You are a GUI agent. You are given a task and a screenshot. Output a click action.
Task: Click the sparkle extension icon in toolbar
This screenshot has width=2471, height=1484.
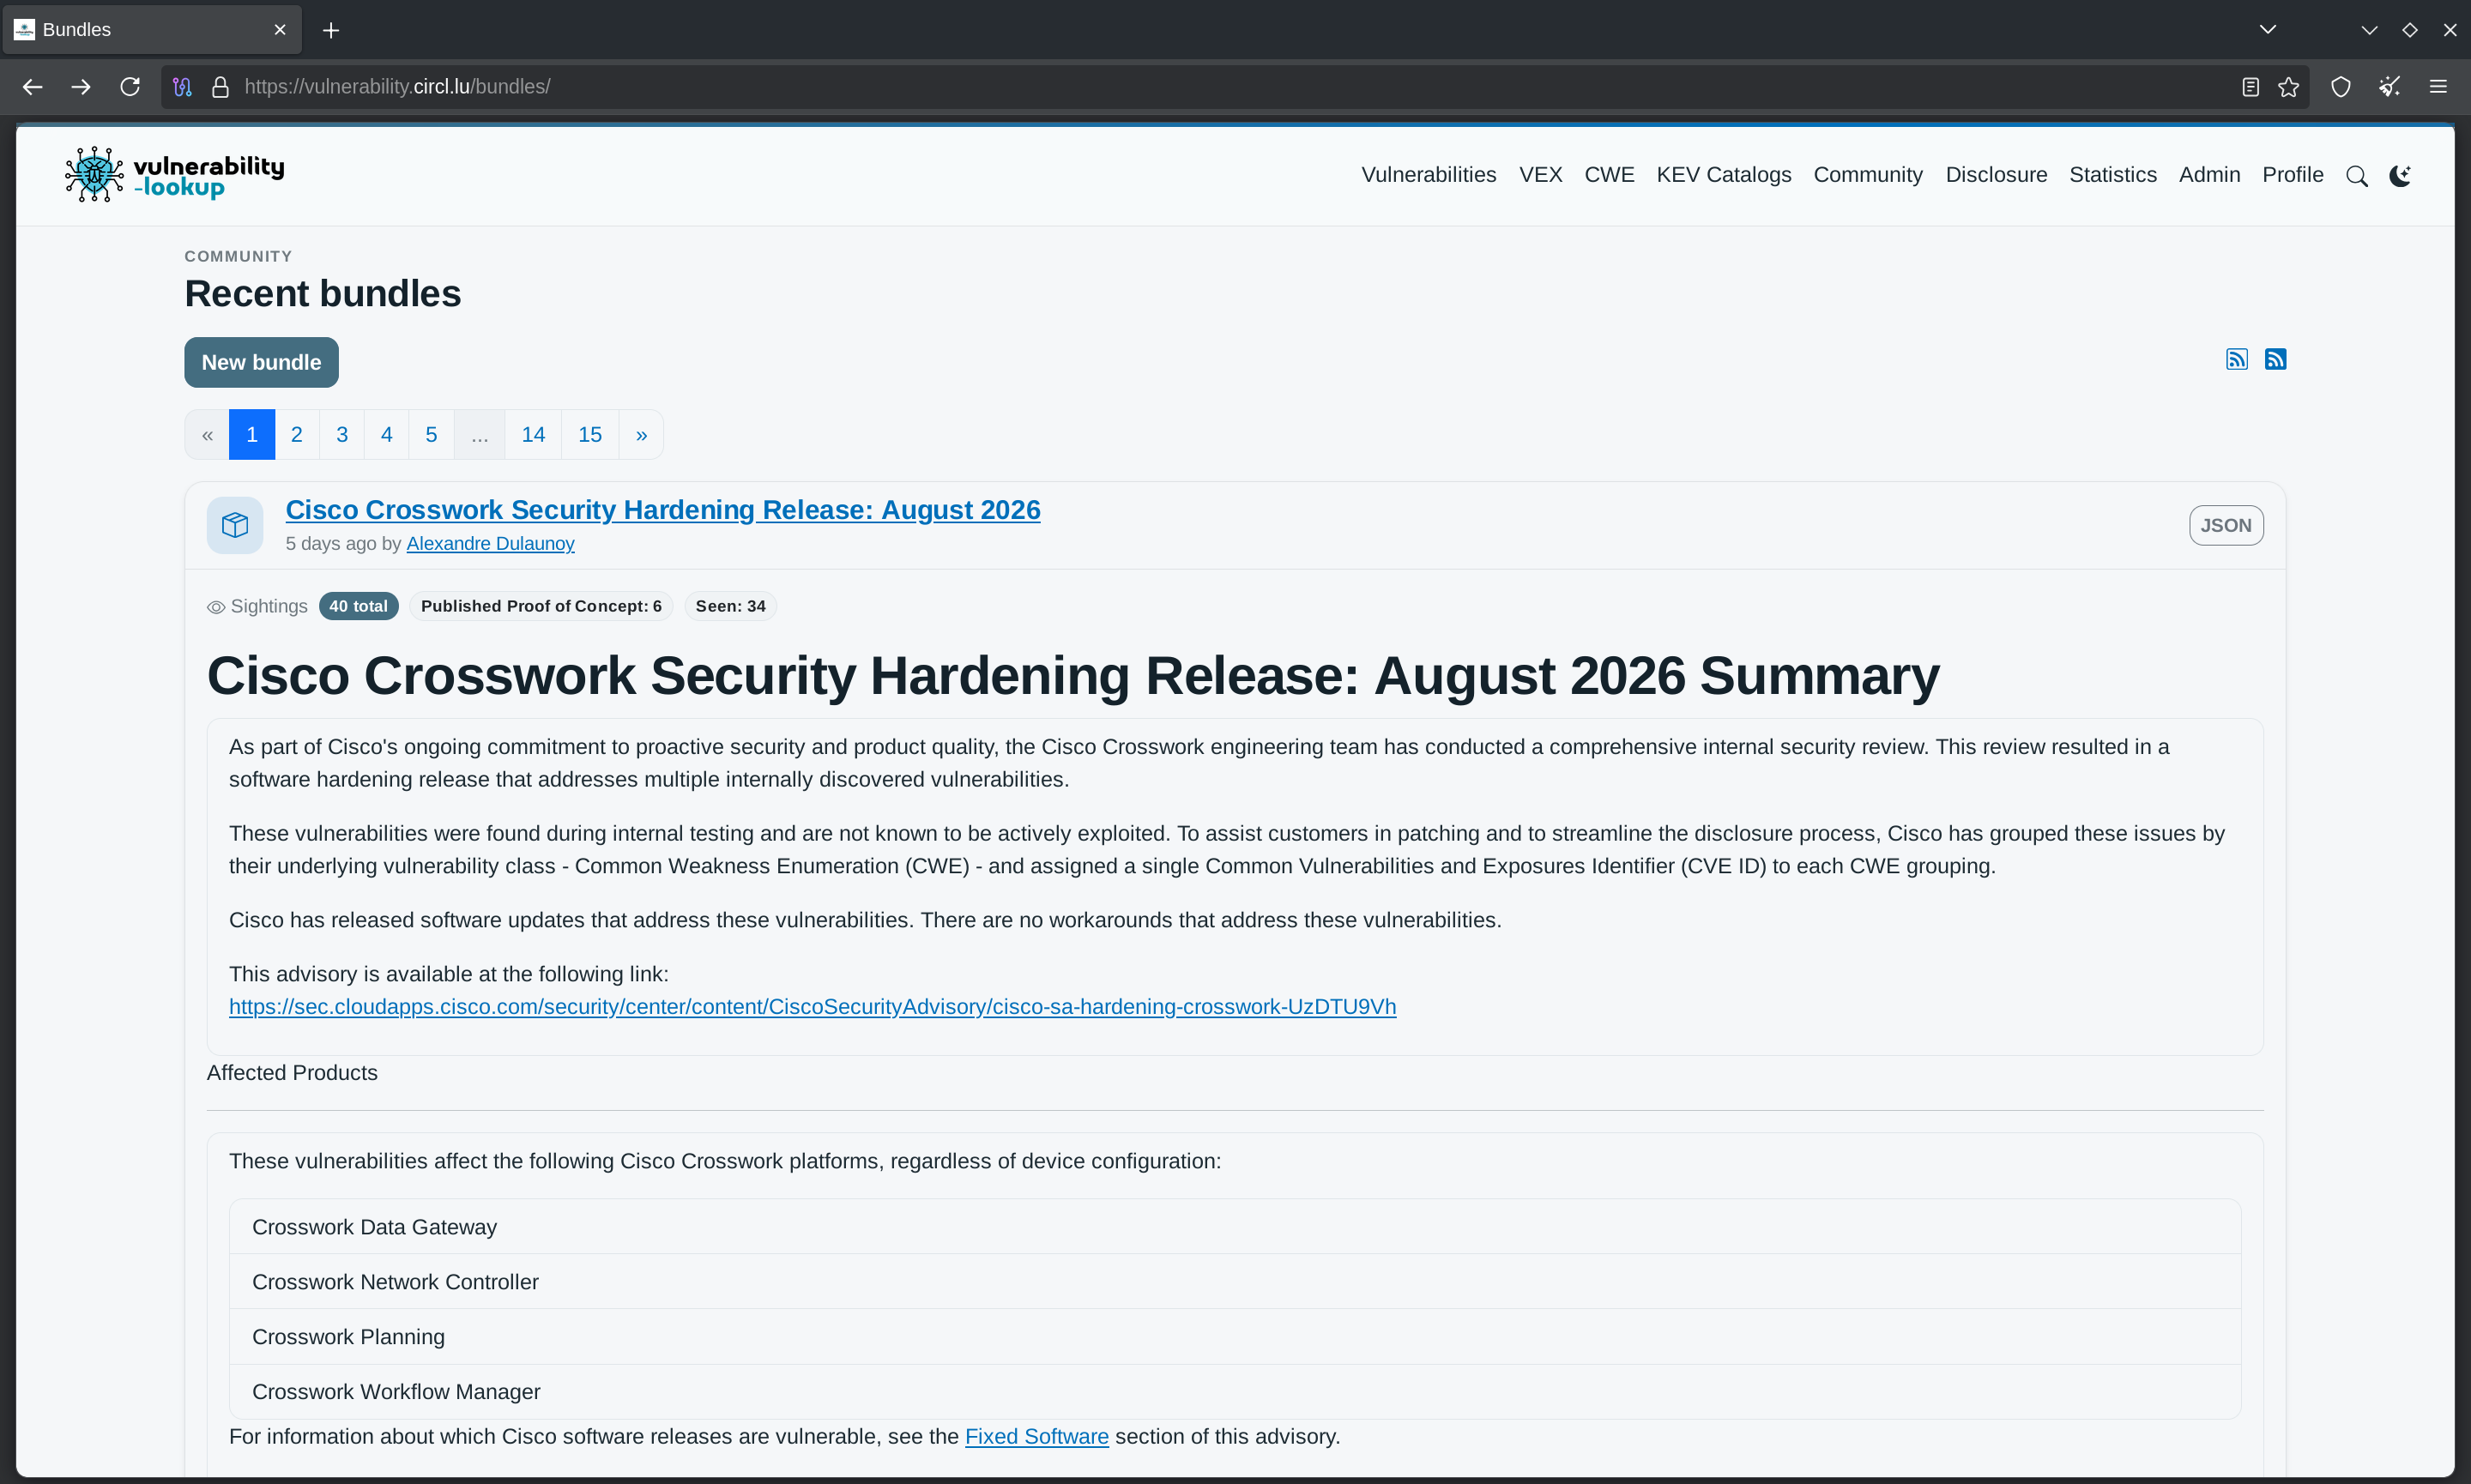coord(2389,87)
